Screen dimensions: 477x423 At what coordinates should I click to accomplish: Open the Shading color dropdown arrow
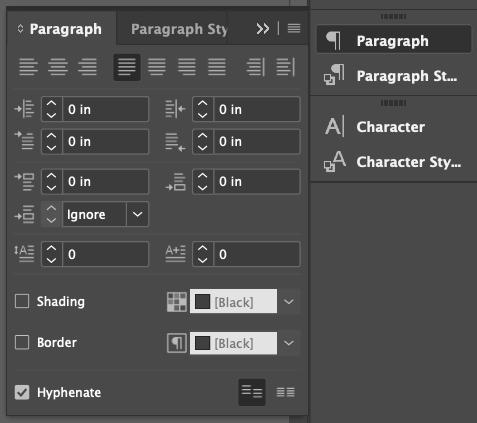point(289,302)
